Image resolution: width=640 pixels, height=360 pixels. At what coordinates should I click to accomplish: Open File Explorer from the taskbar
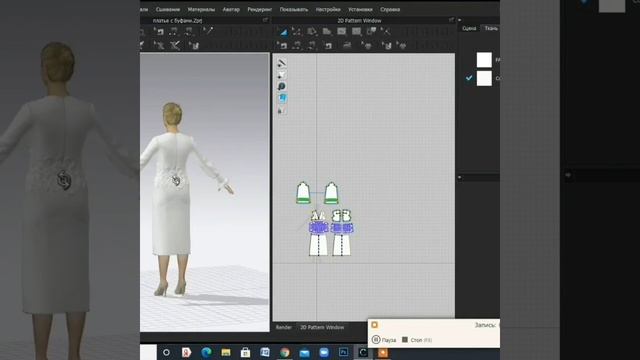coord(226,352)
